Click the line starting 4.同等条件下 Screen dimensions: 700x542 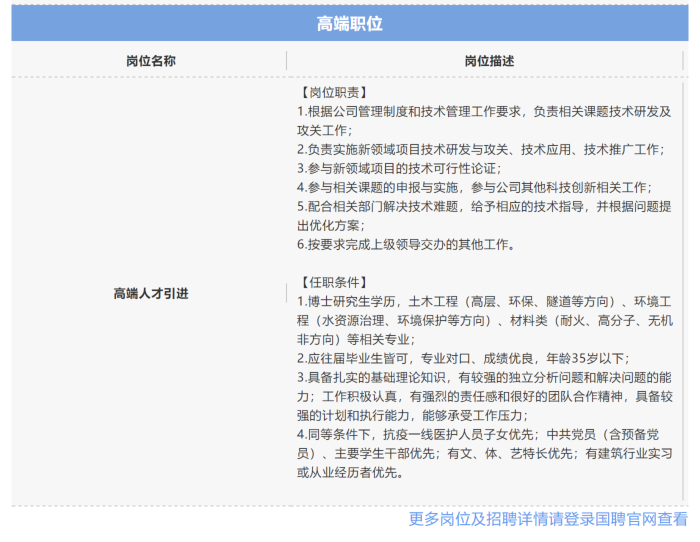478,434
